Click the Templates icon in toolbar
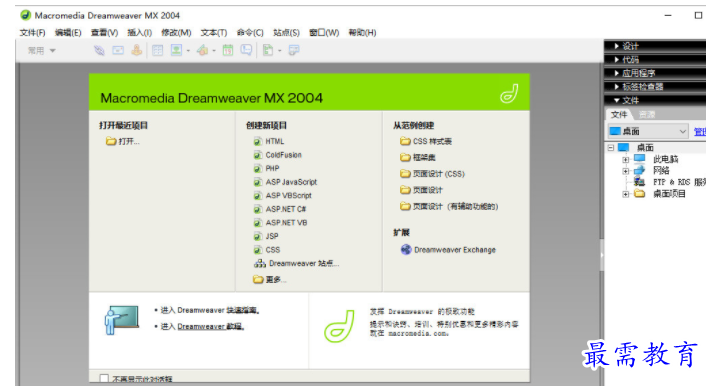The width and height of the screenshot is (706, 386). (x=268, y=50)
